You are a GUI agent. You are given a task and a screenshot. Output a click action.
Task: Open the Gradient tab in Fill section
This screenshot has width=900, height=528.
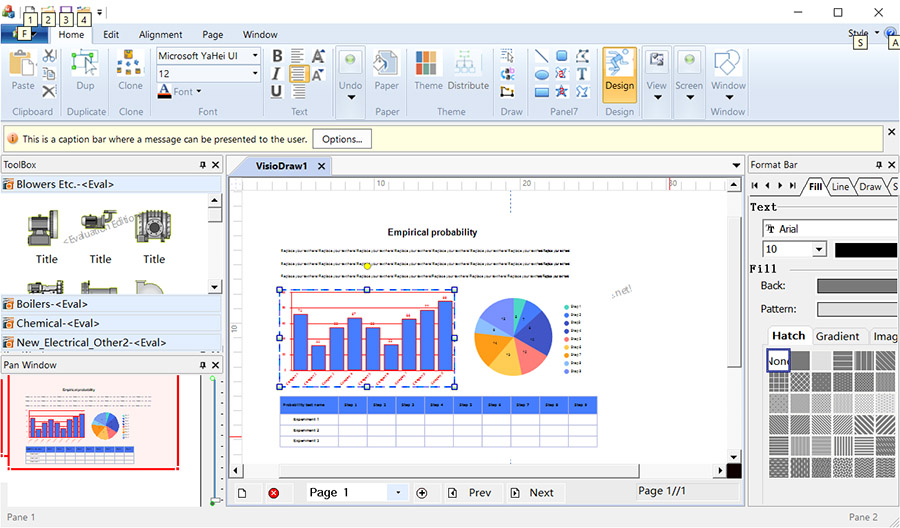tap(837, 336)
